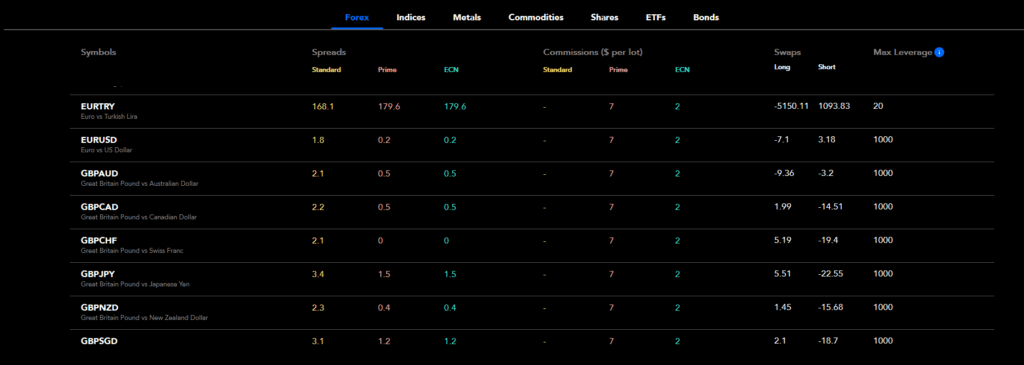1024x365 pixels.
Task: Select the GBPAUD symbol
Action: (x=99, y=173)
